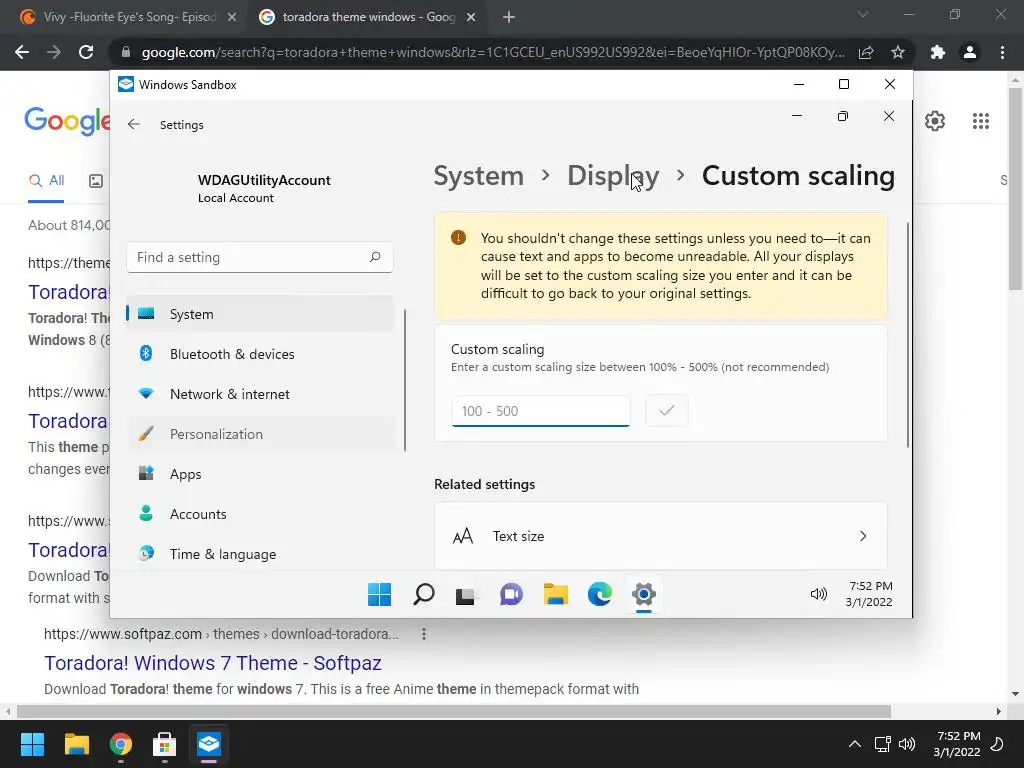Viewport: 1024px width, 768px height.
Task: Open Task View in the Sandbox taskbar
Action: (x=466, y=595)
